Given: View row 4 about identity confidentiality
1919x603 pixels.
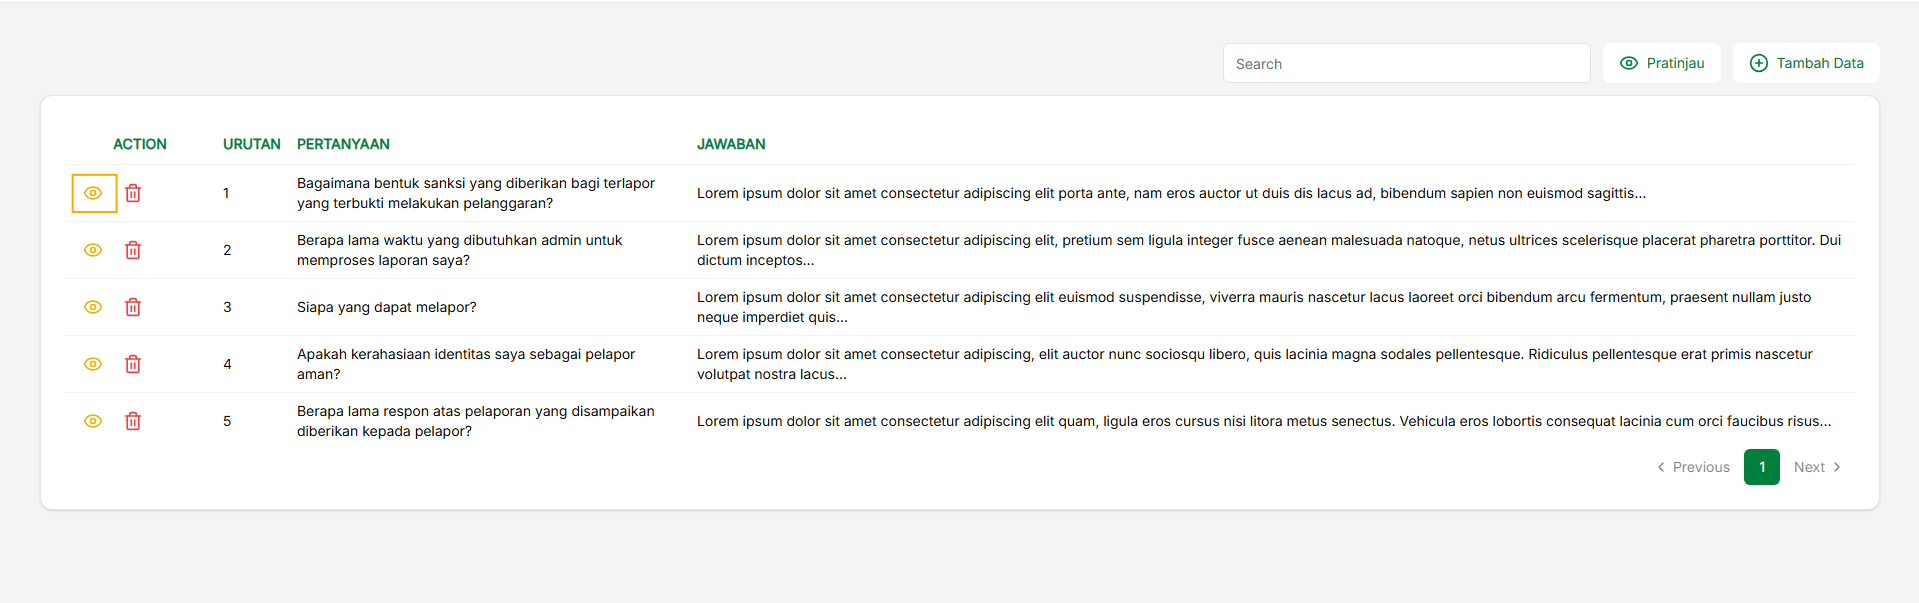Looking at the screenshot, I should tap(93, 364).
